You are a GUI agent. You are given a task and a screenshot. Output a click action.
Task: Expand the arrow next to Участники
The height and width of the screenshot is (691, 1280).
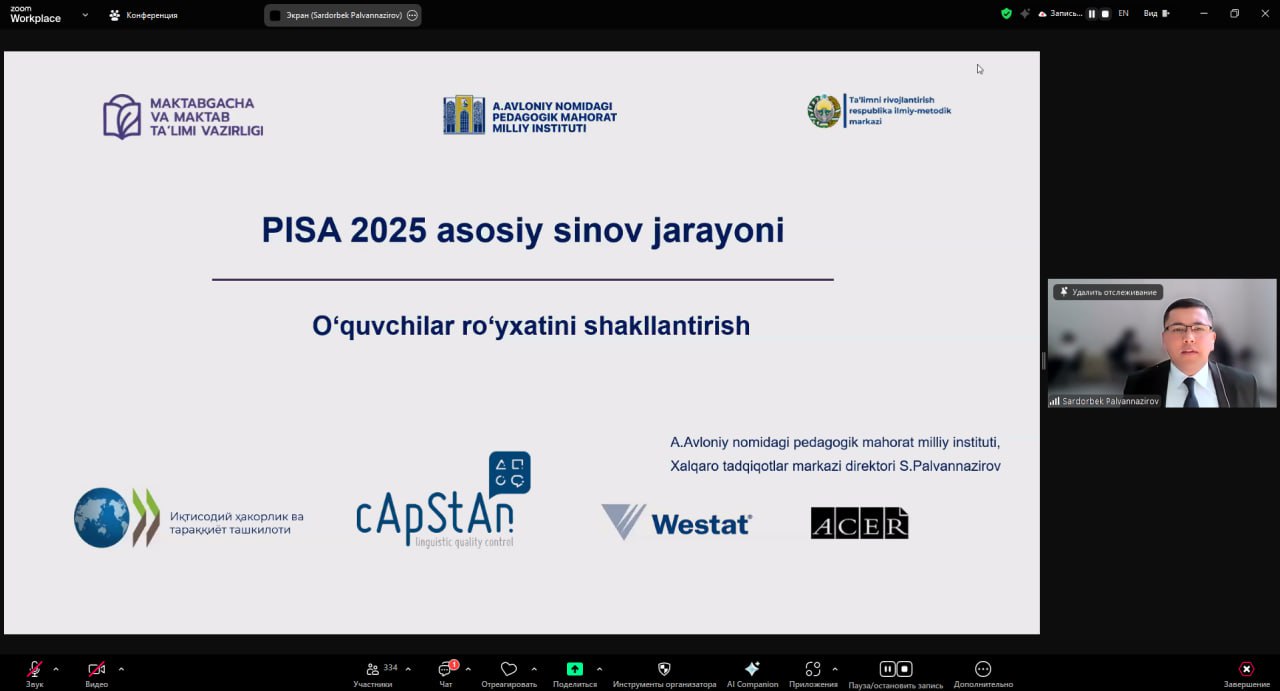[x=408, y=669]
